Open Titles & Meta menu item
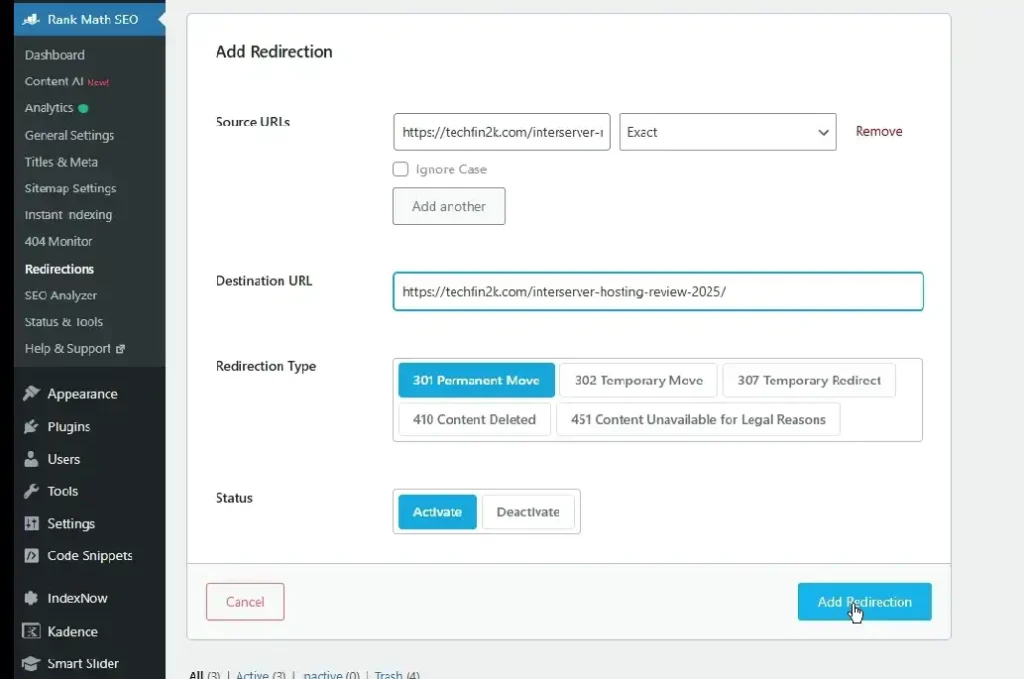The width and height of the screenshot is (1024, 679). point(61,162)
